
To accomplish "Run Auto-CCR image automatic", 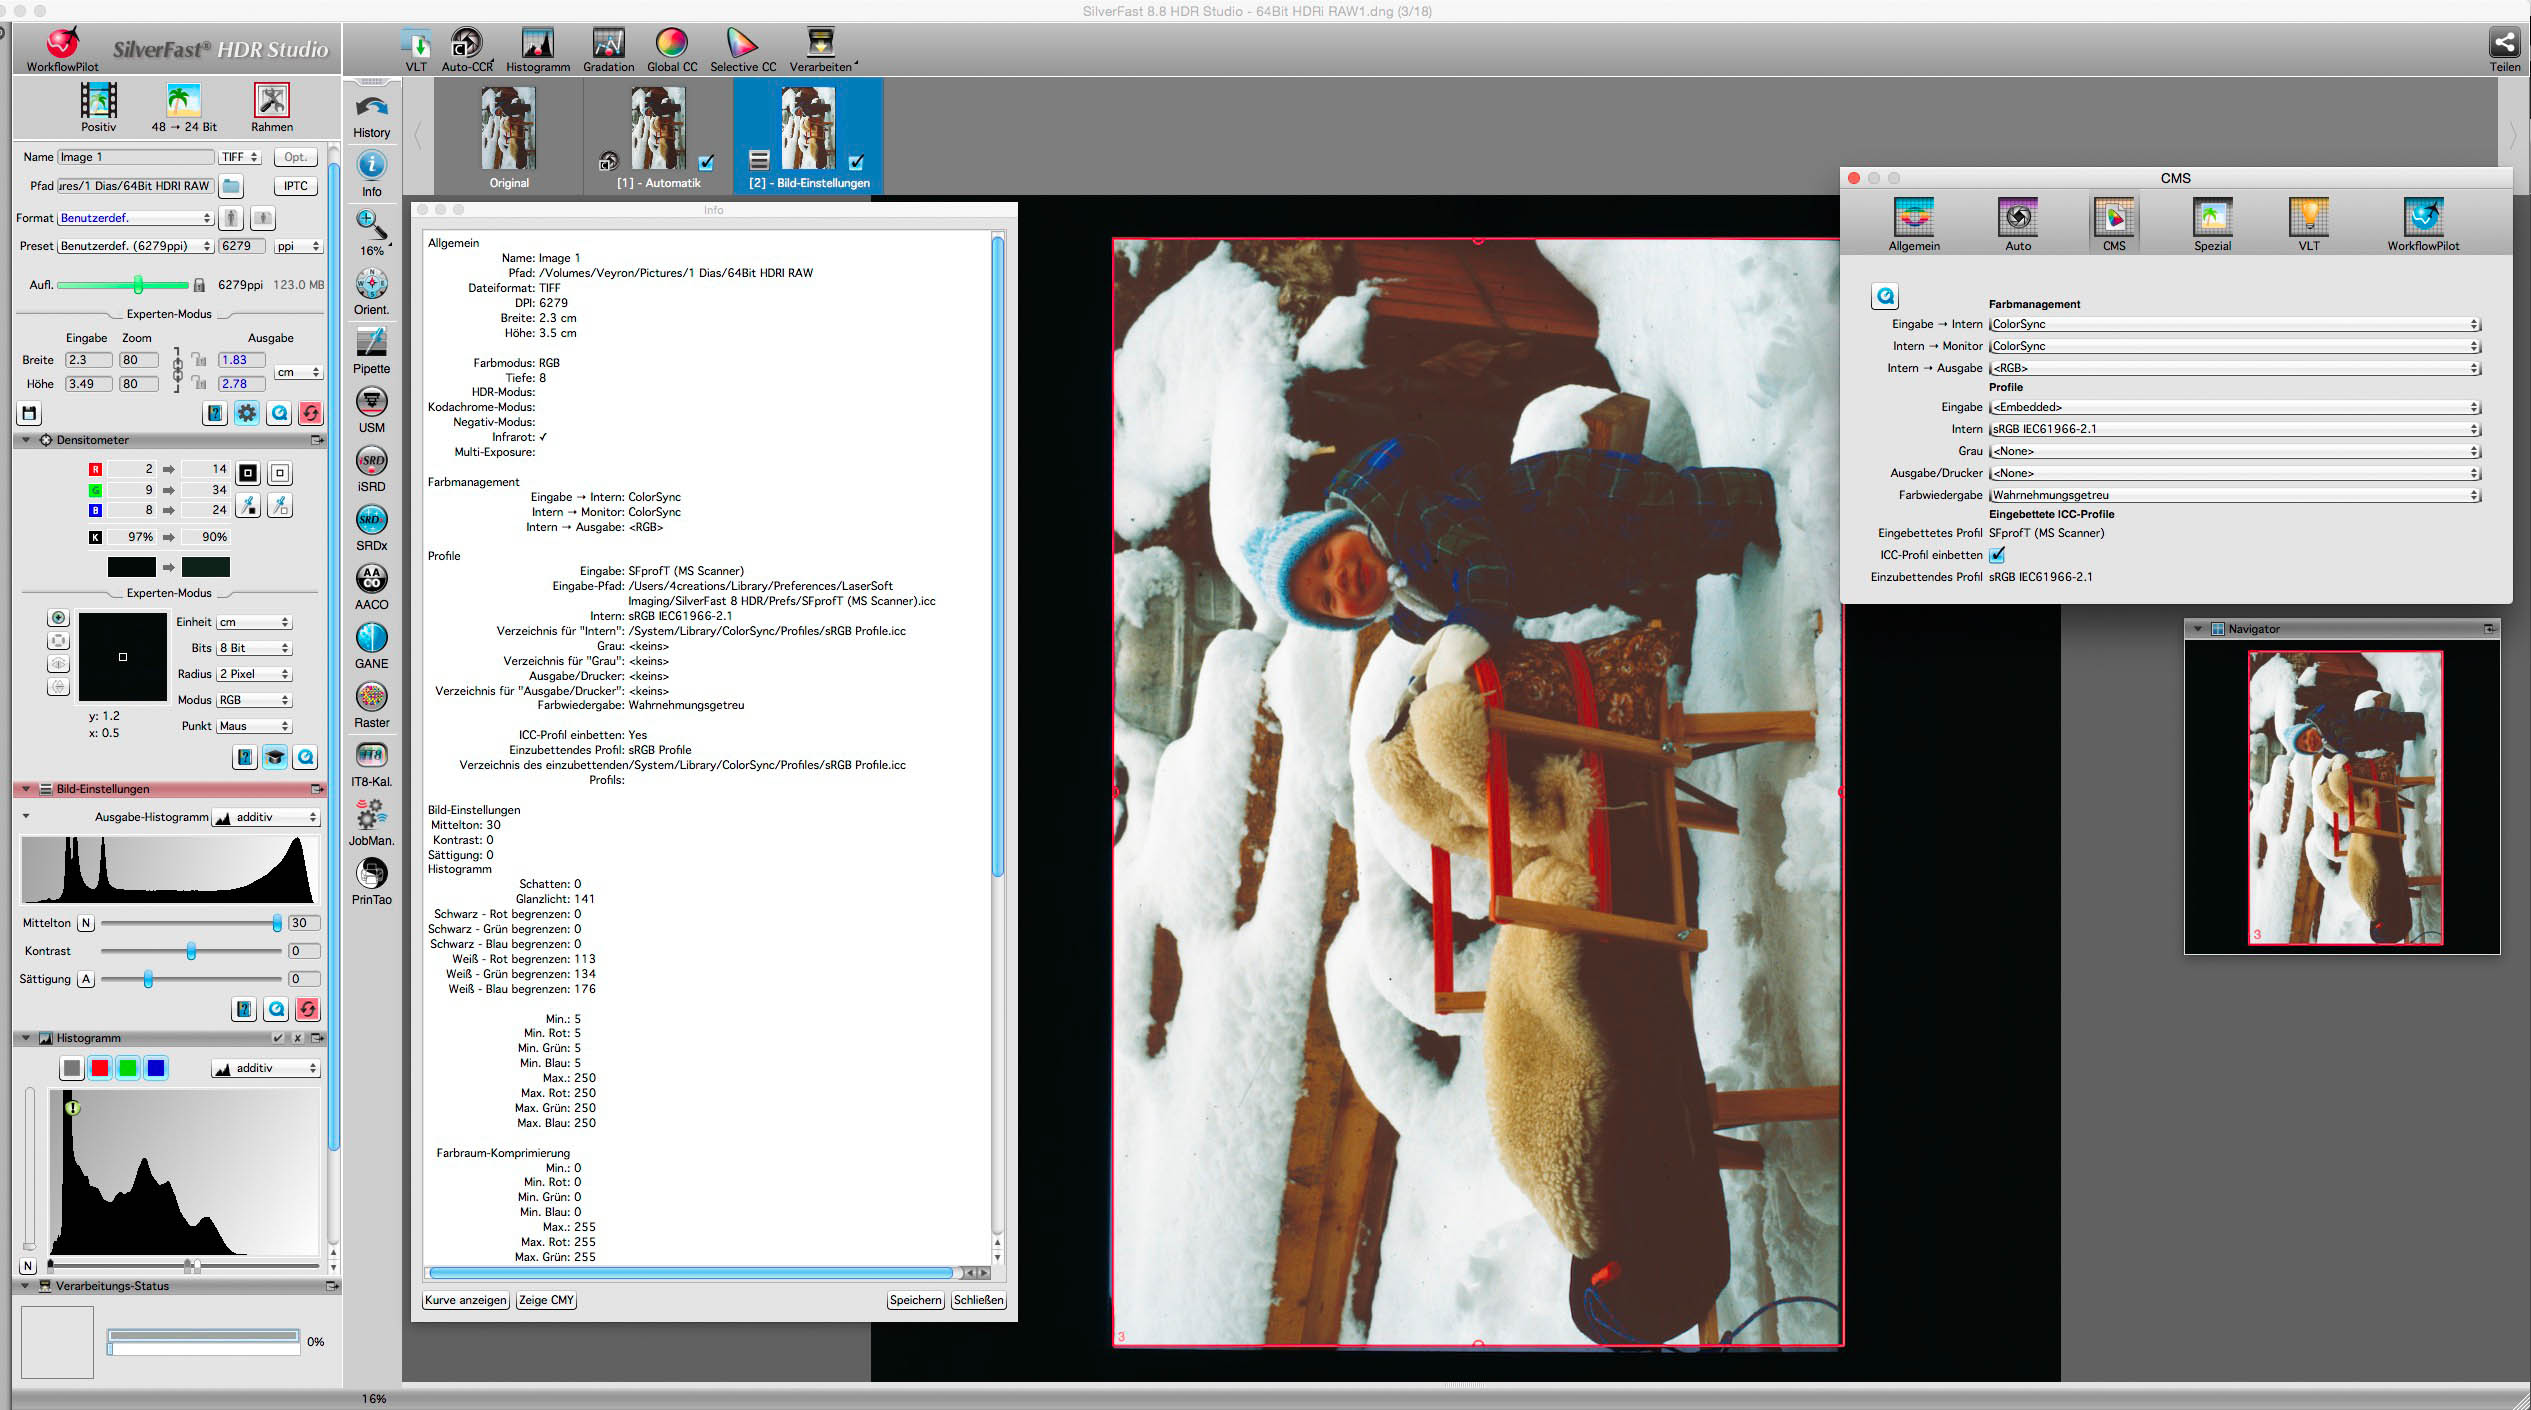I will [x=467, y=43].
